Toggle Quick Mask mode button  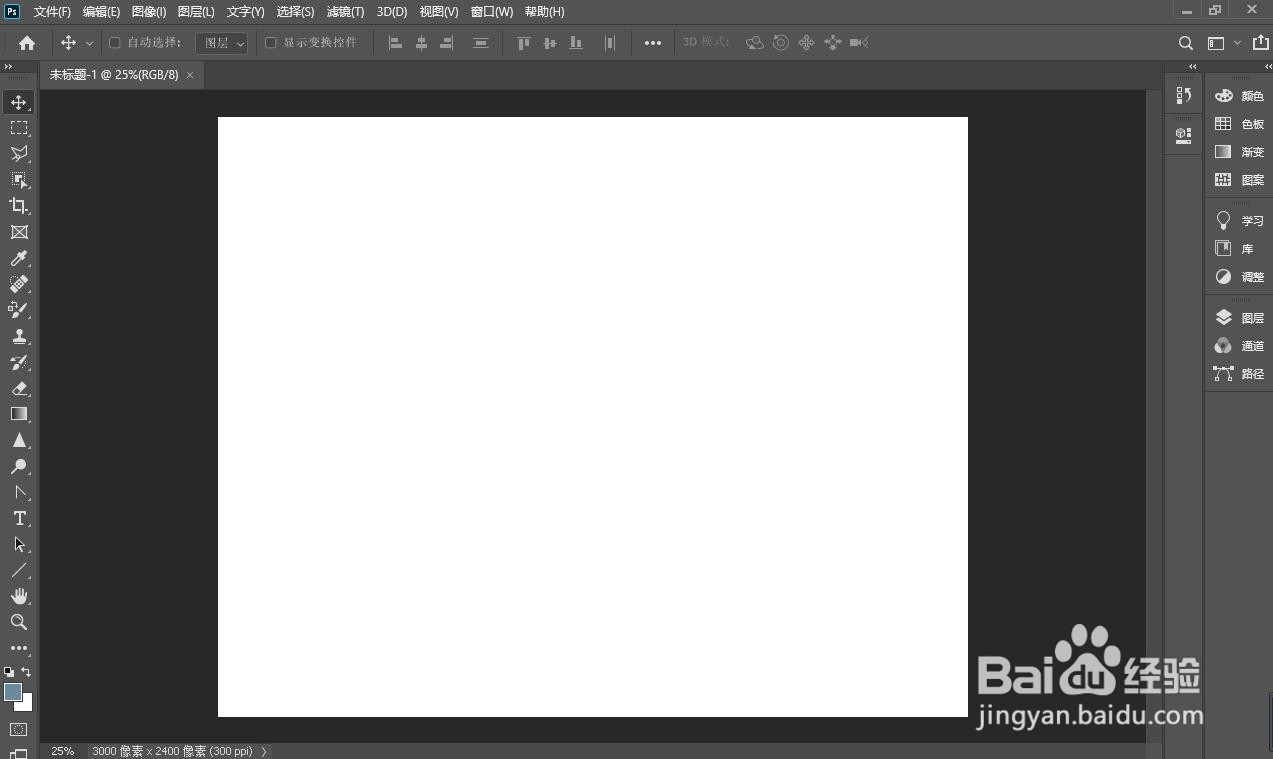pos(19,730)
